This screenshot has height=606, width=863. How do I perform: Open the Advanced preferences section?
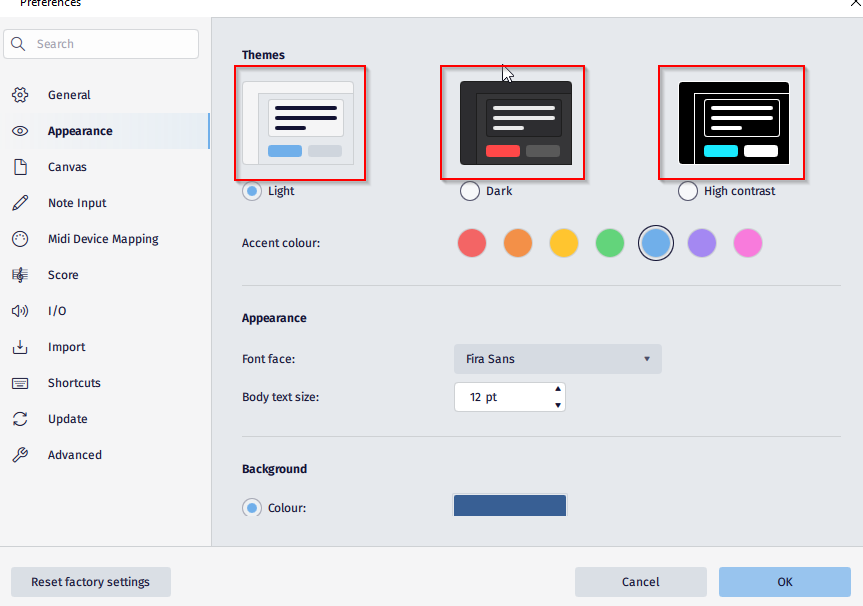pos(74,454)
